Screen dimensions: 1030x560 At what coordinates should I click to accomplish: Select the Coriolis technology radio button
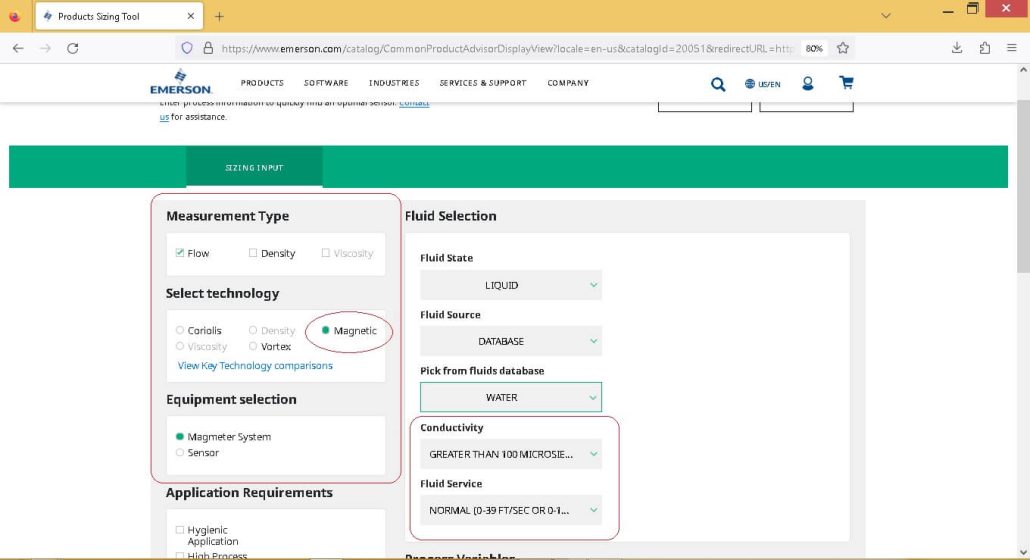click(179, 330)
